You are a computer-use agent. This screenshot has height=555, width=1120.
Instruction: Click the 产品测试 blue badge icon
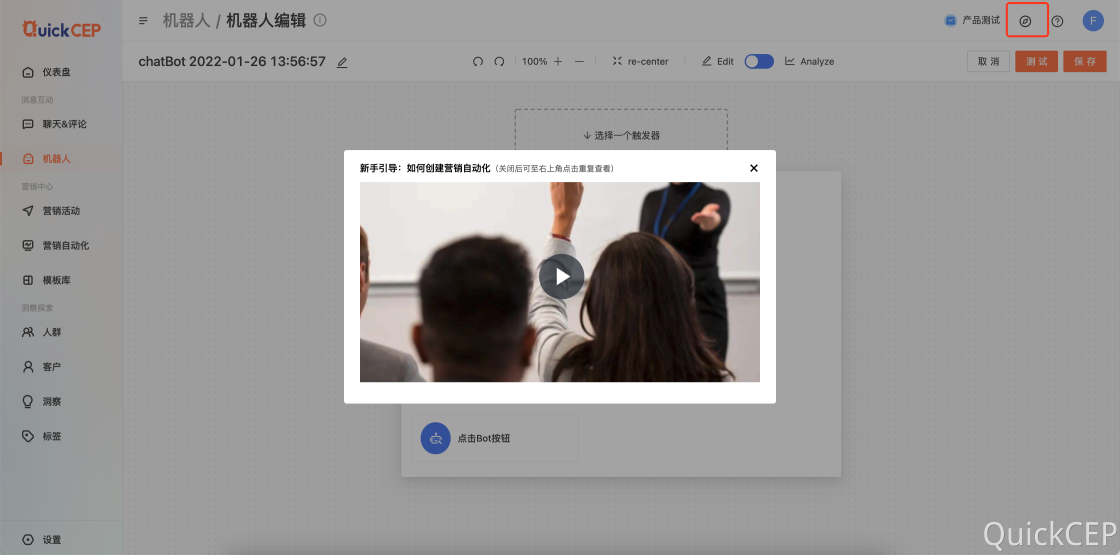point(951,21)
